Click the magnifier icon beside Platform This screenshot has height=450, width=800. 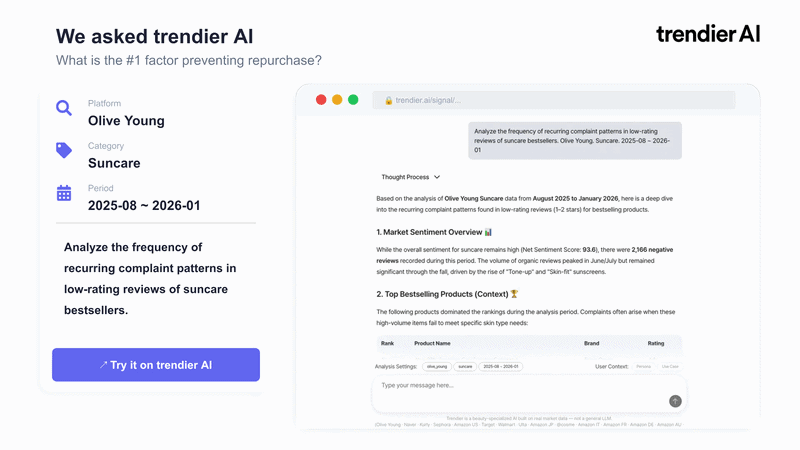pyautogui.click(x=64, y=108)
